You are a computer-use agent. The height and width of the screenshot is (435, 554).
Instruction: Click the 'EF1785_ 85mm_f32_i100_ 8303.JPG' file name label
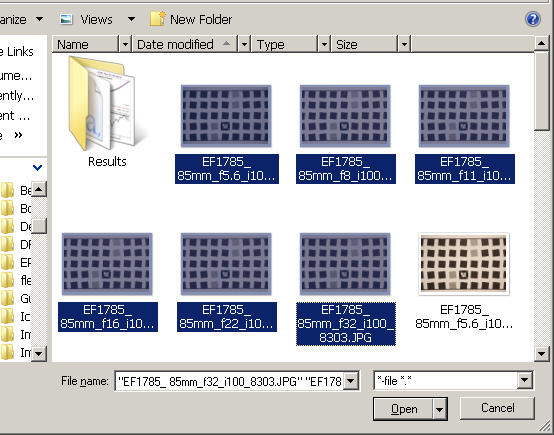click(346, 324)
